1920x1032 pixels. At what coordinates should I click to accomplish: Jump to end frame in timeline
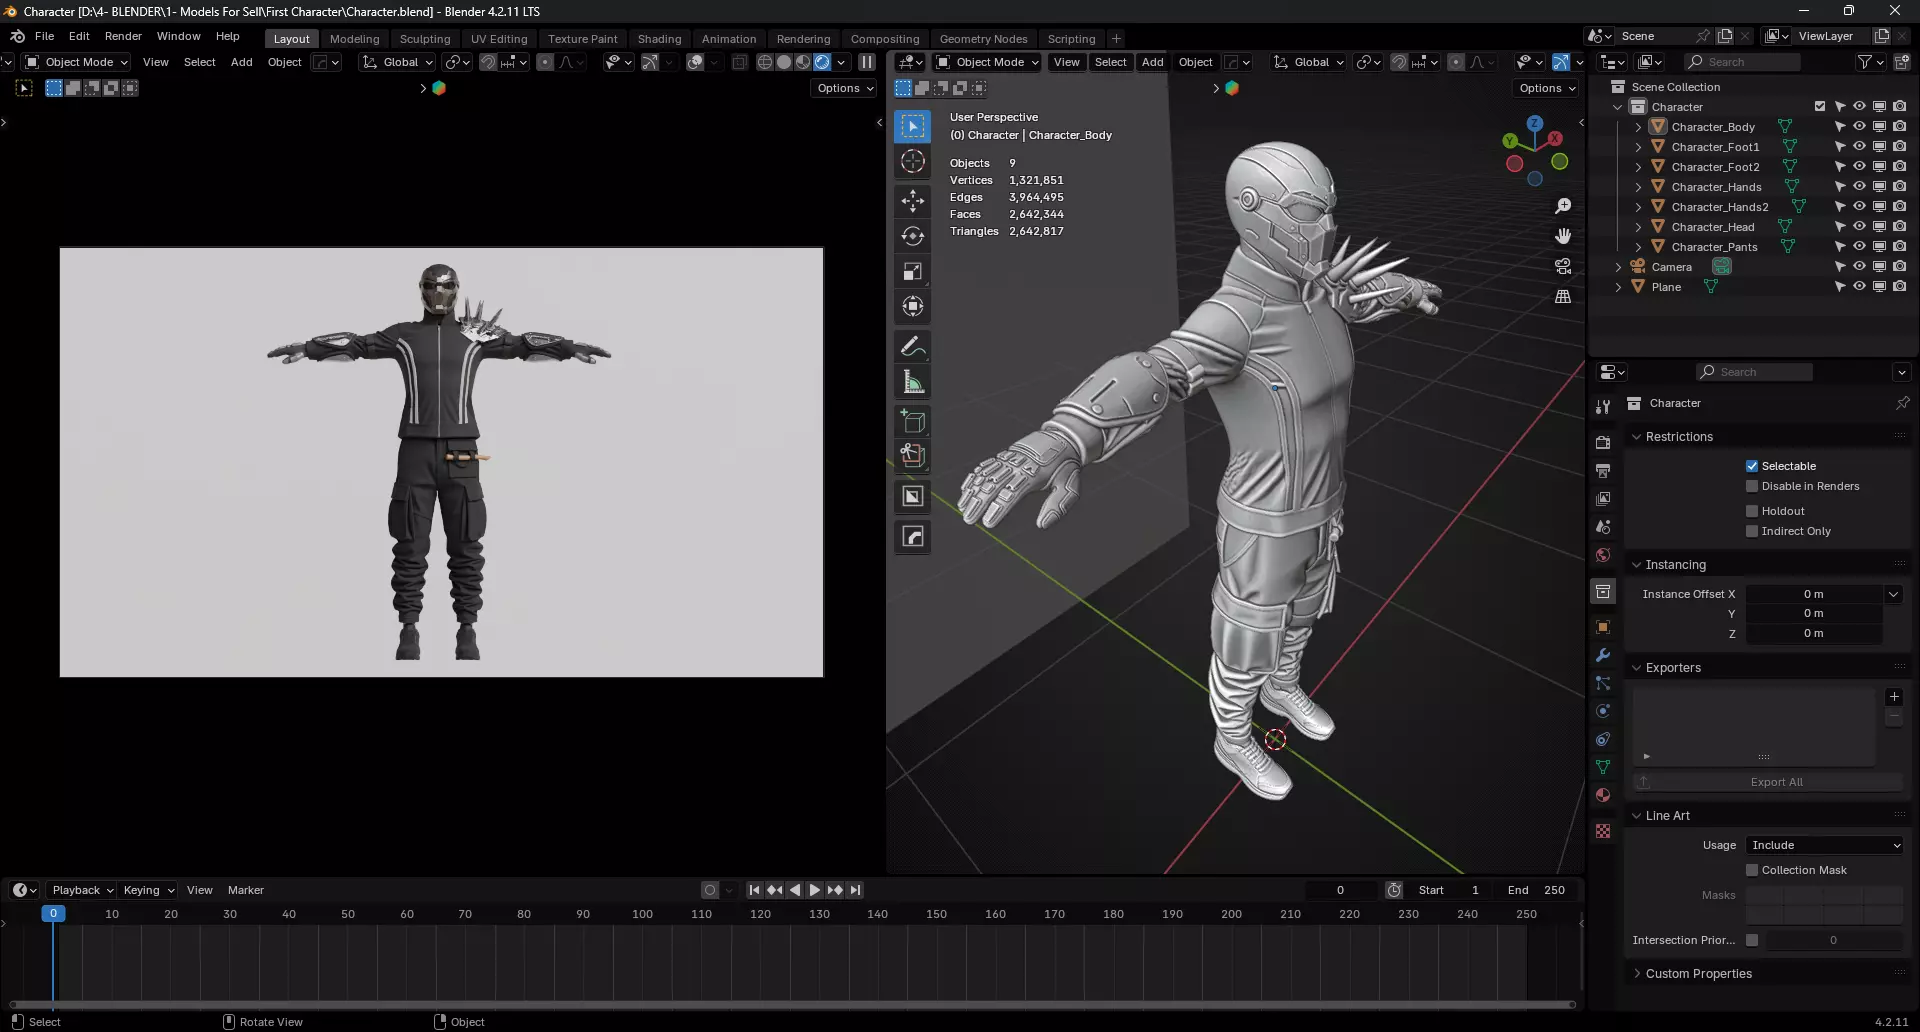pos(854,890)
